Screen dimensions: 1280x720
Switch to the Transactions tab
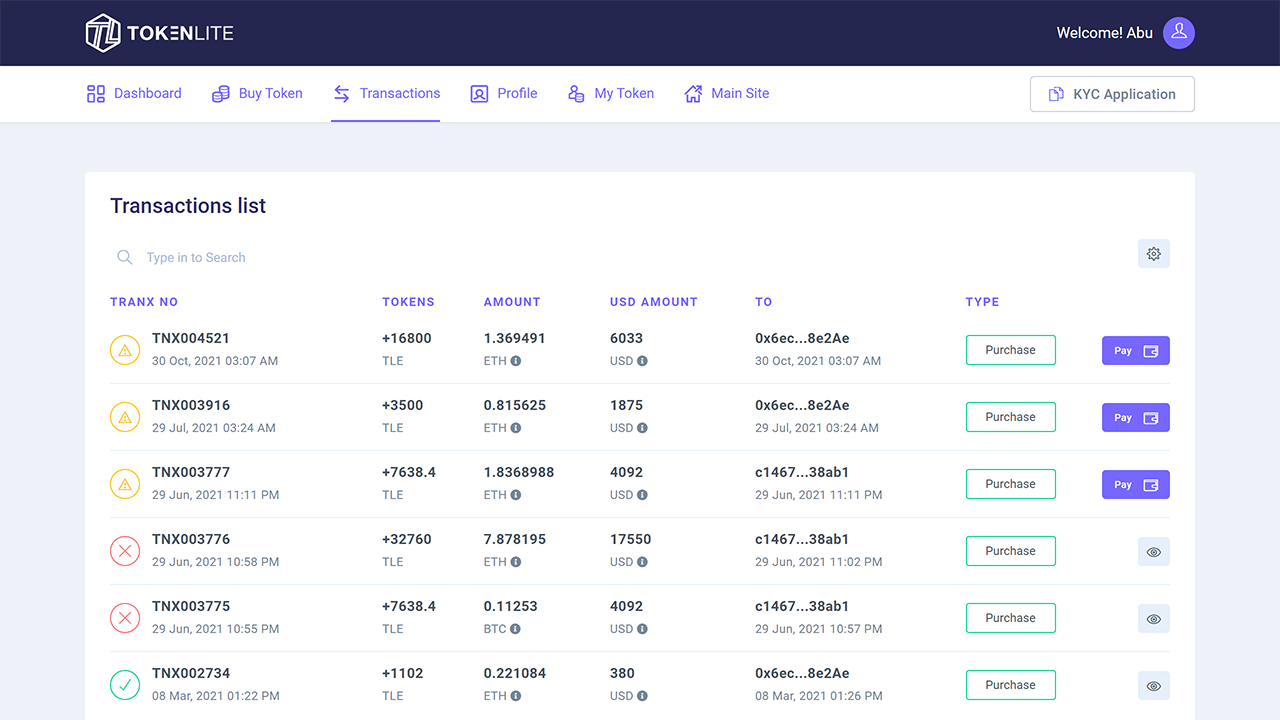point(386,93)
